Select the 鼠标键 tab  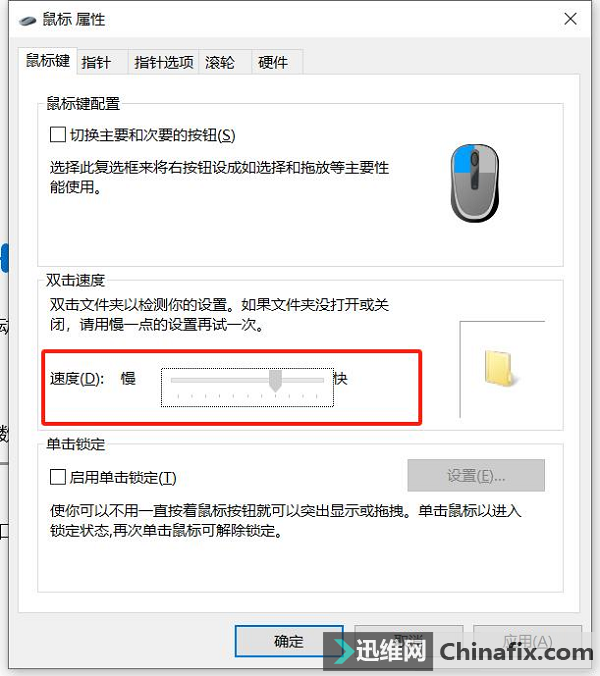pyautogui.click(x=48, y=61)
